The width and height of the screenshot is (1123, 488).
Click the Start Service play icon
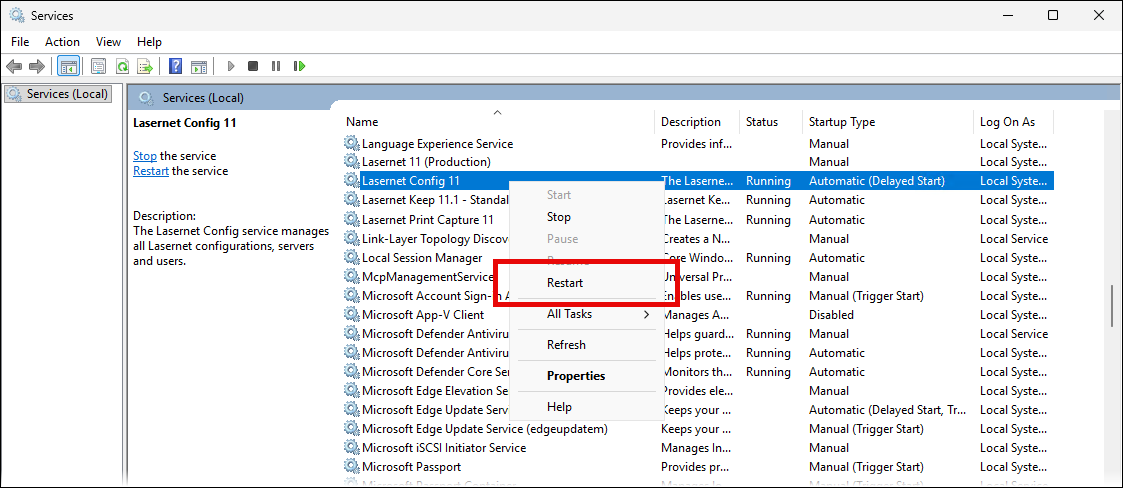tap(231, 66)
